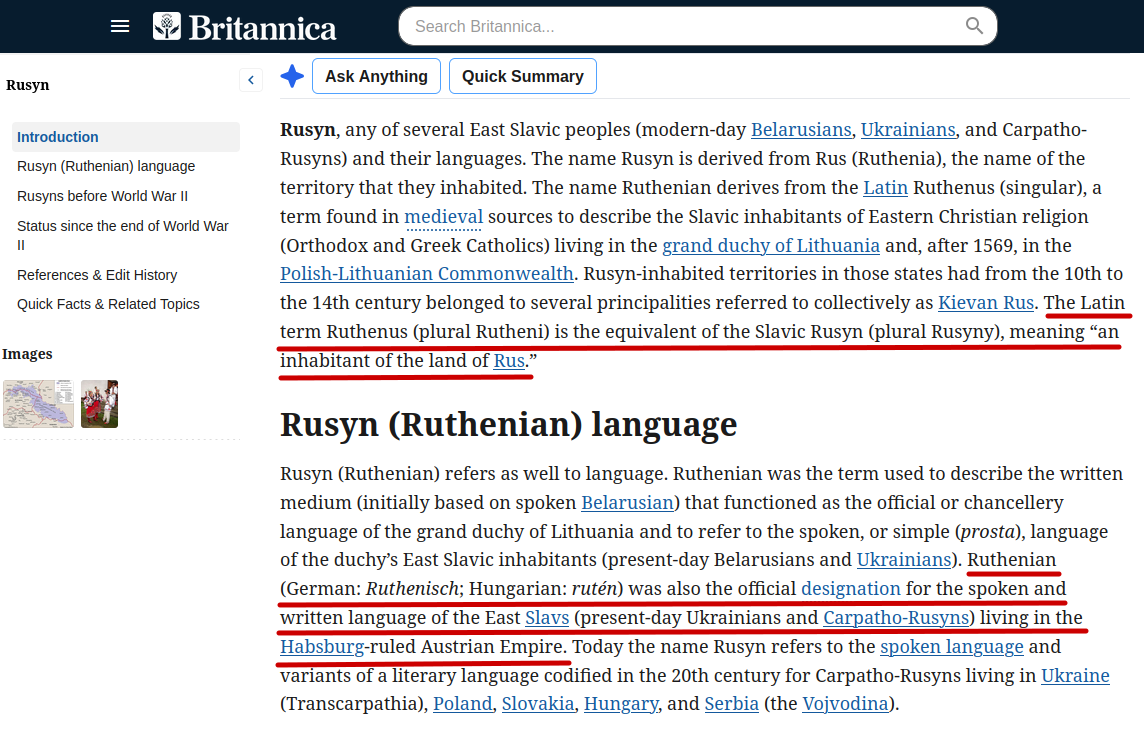Click the Rus link
The width and height of the screenshot is (1144, 734).
tap(509, 360)
